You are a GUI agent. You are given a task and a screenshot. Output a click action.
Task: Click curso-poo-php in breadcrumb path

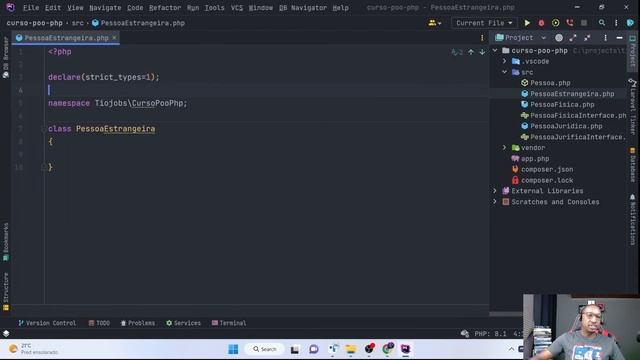click(x=35, y=23)
